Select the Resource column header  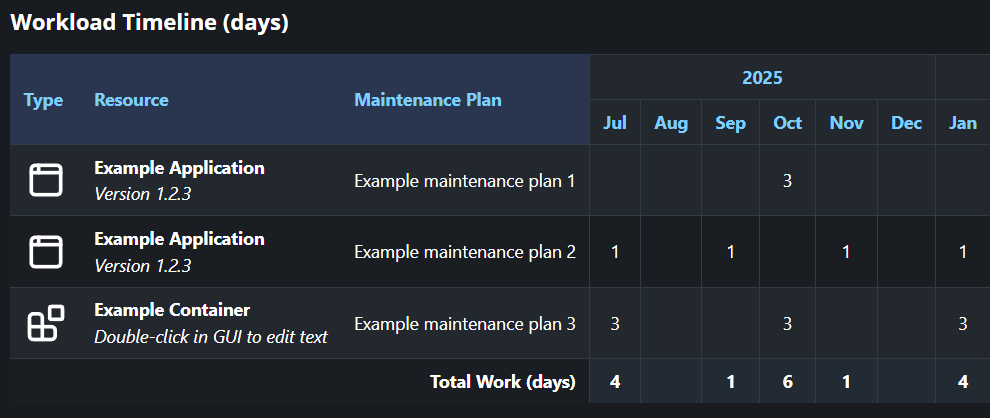click(131, 100)
